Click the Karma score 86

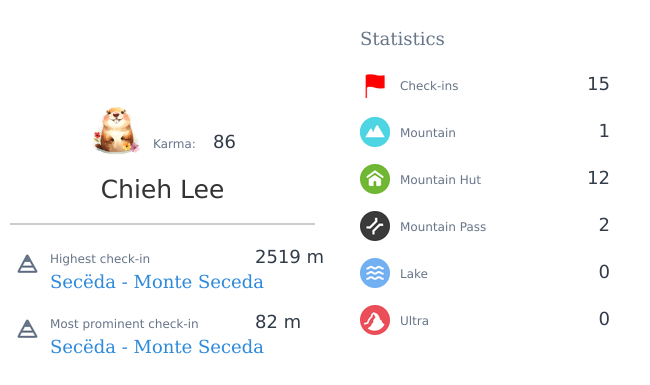coord(224,142)
